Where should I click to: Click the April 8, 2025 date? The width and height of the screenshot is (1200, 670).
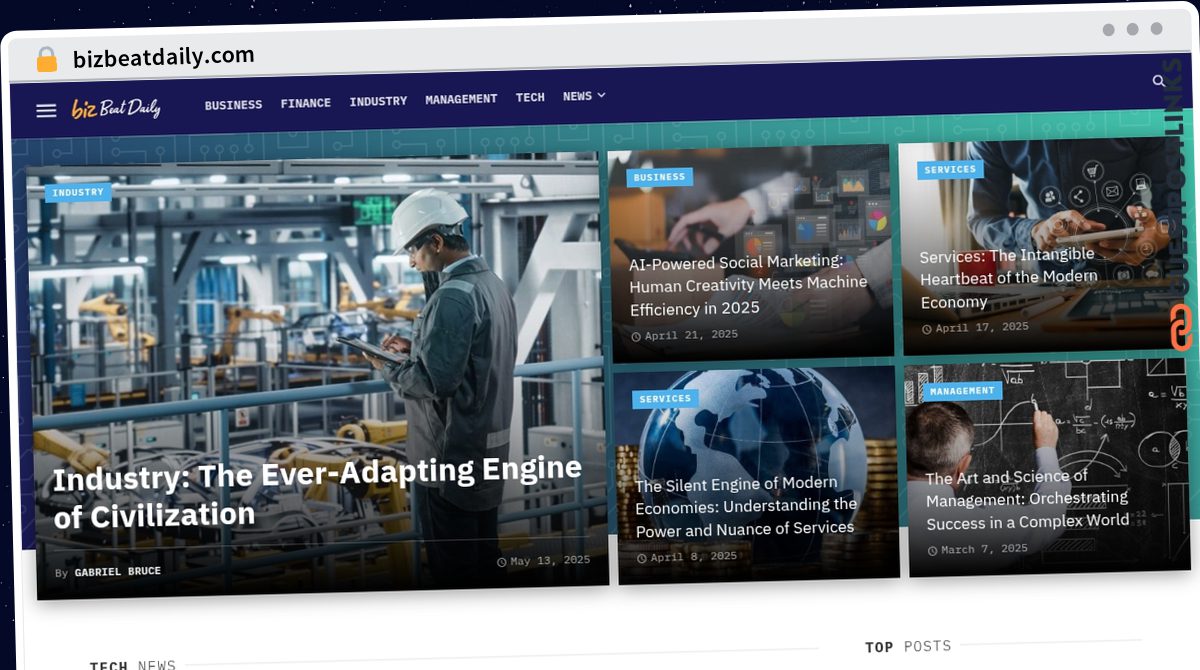point(687,557)
